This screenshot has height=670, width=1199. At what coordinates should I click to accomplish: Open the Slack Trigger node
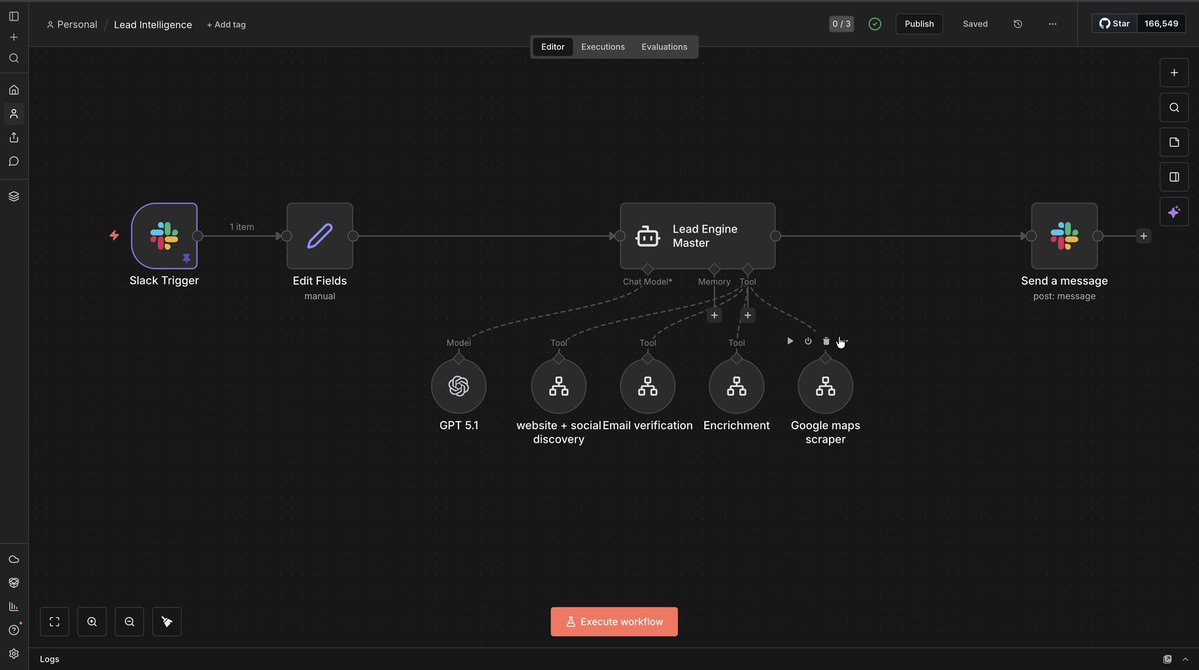point(164,236)
